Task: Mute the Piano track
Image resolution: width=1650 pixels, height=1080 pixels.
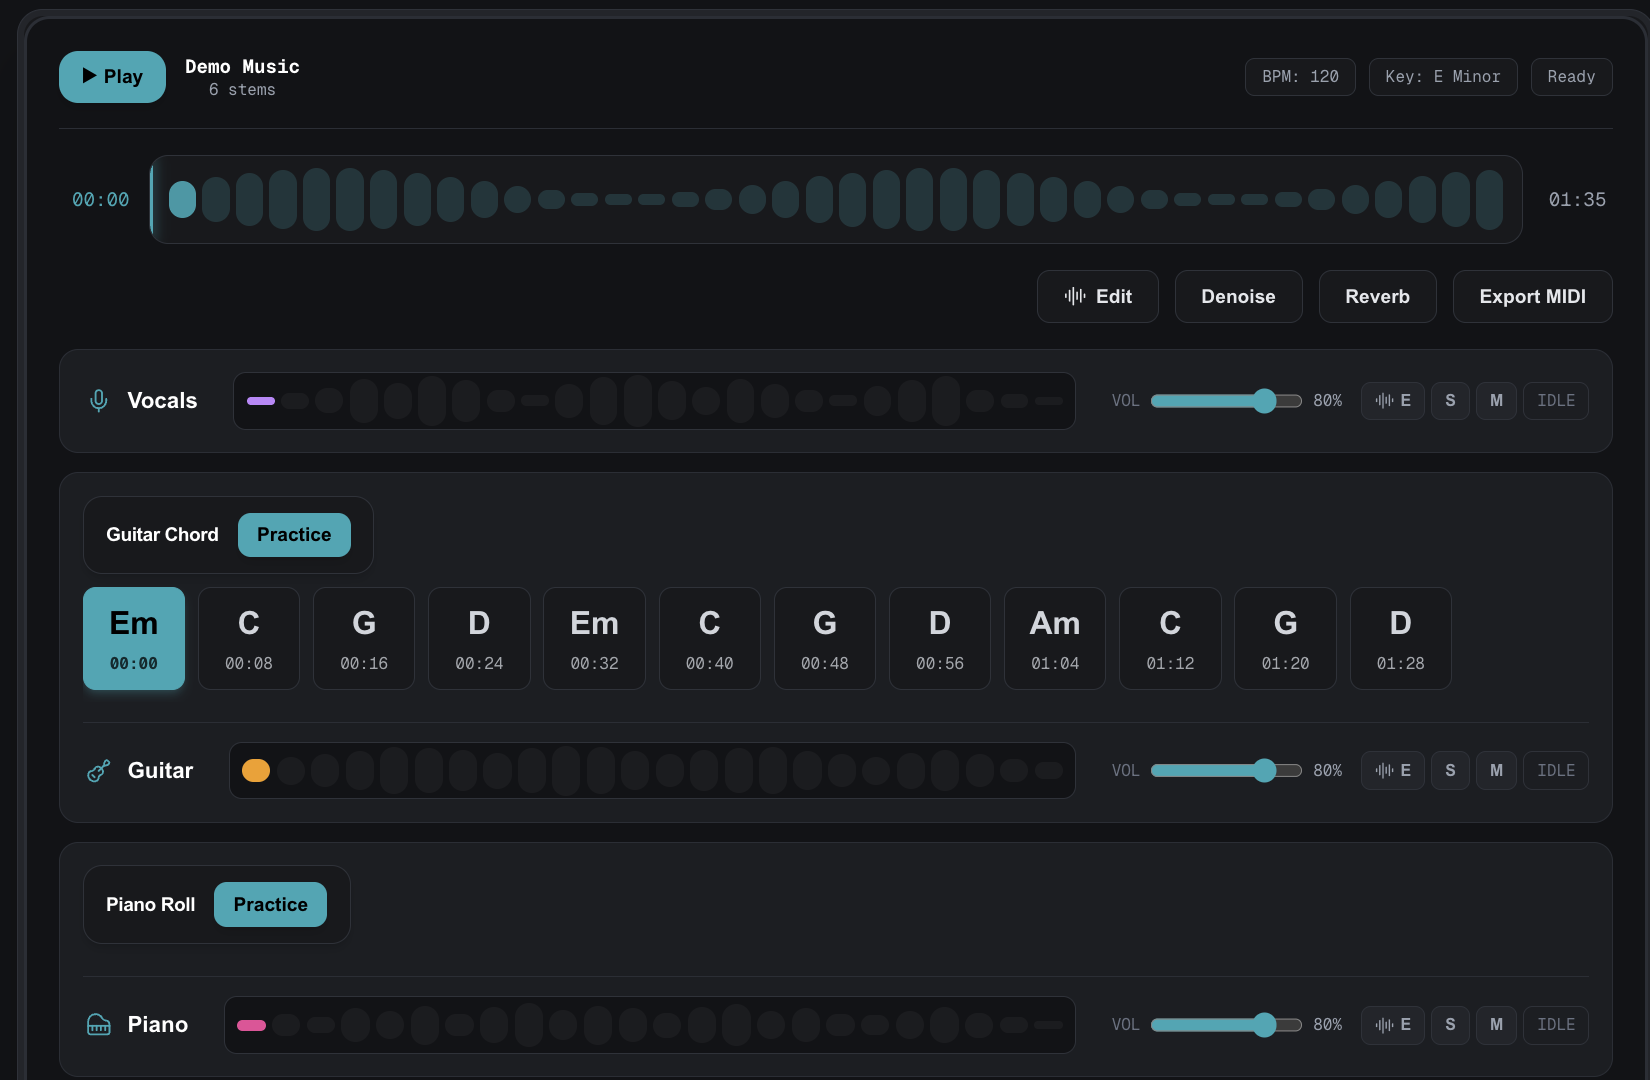Action: pos(1496,1025)
